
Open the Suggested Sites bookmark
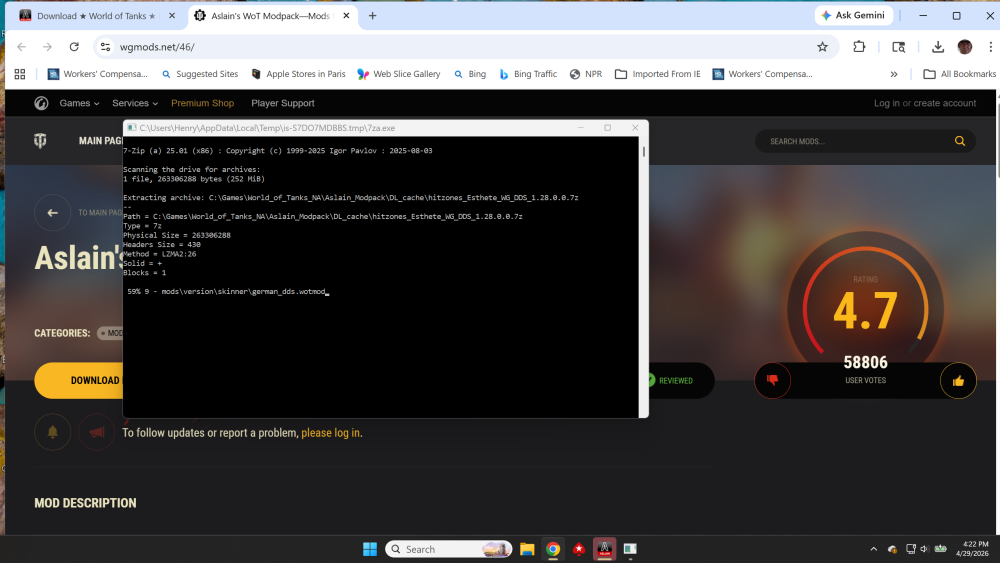tap(200, 74)
